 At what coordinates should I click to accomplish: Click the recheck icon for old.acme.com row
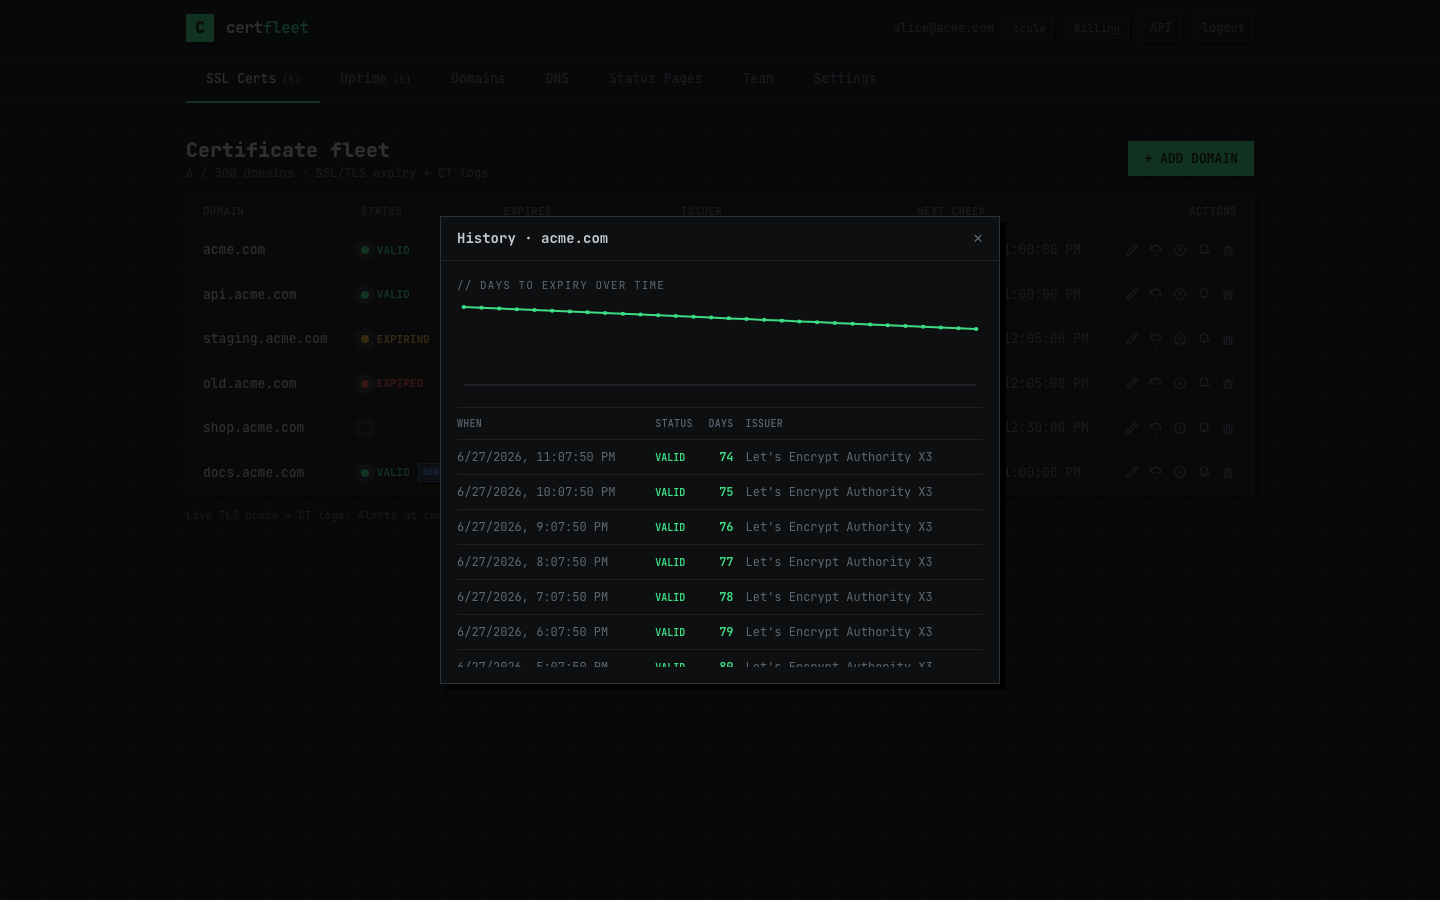point(1156,383)
